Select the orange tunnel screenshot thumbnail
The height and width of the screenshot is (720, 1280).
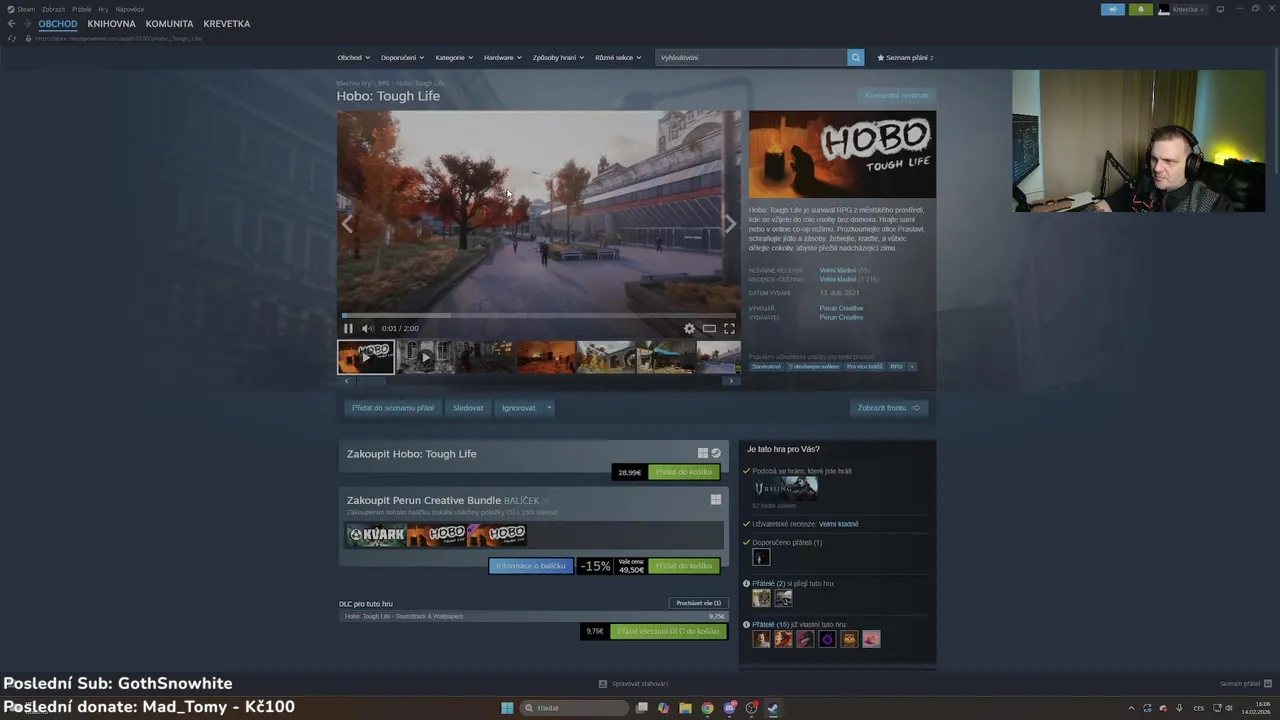coord(545,357)
